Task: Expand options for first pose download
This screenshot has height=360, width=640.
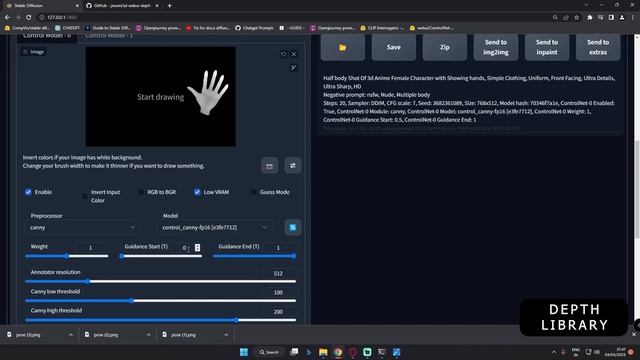Action: point(71,335)
